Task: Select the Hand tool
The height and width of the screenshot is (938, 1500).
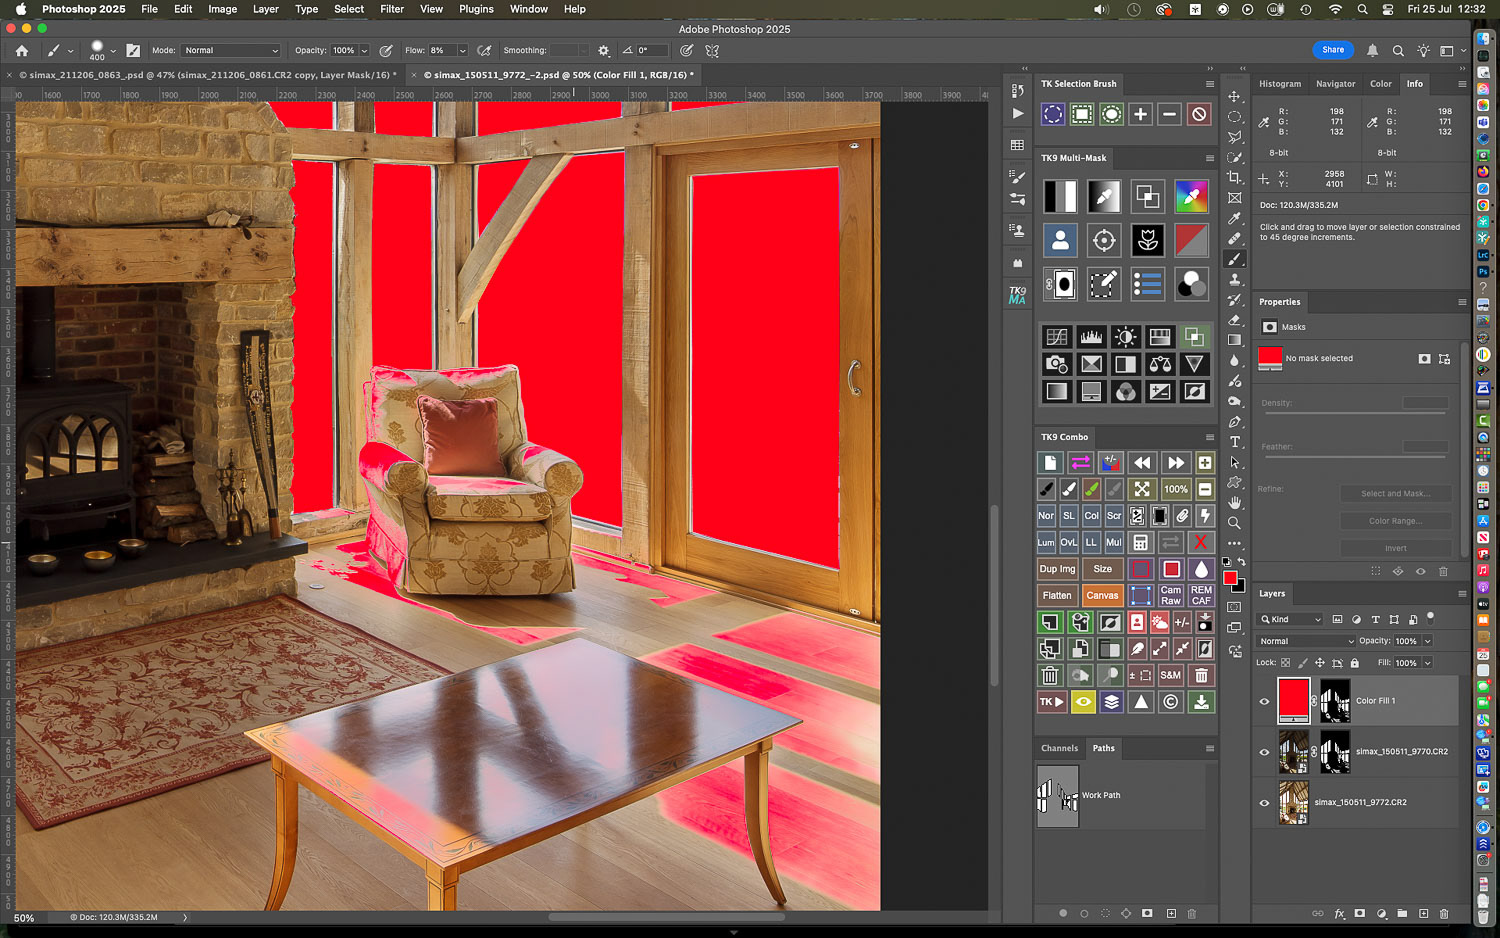Action: [x=1235, y=503]
